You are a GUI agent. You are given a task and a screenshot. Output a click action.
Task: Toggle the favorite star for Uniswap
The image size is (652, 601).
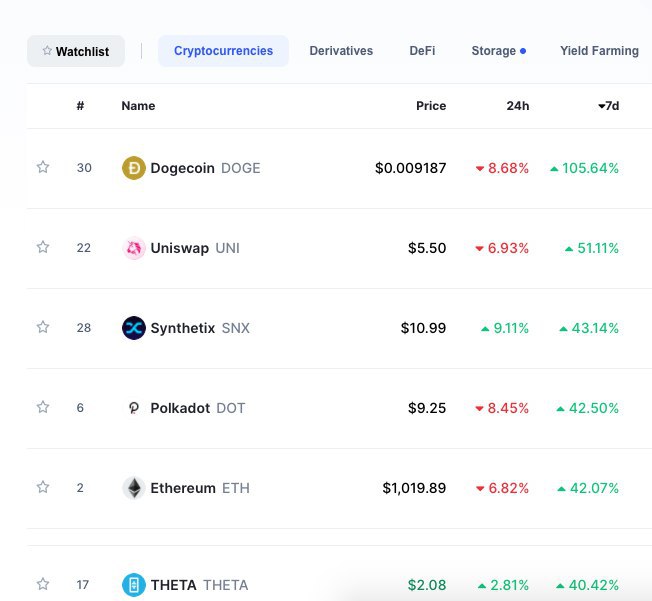pyautogui.click(x=43, y=247)
